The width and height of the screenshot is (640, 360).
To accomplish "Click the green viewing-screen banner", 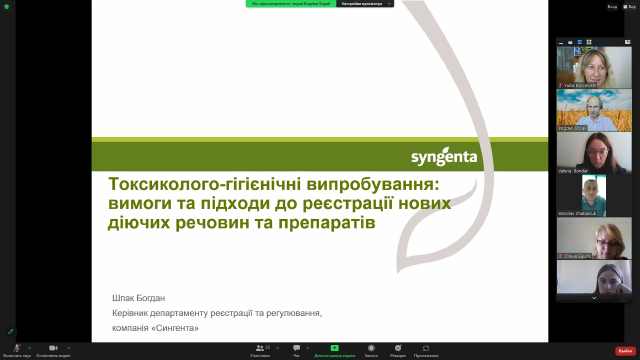I will pyautogui.click(x=291, y=4).
